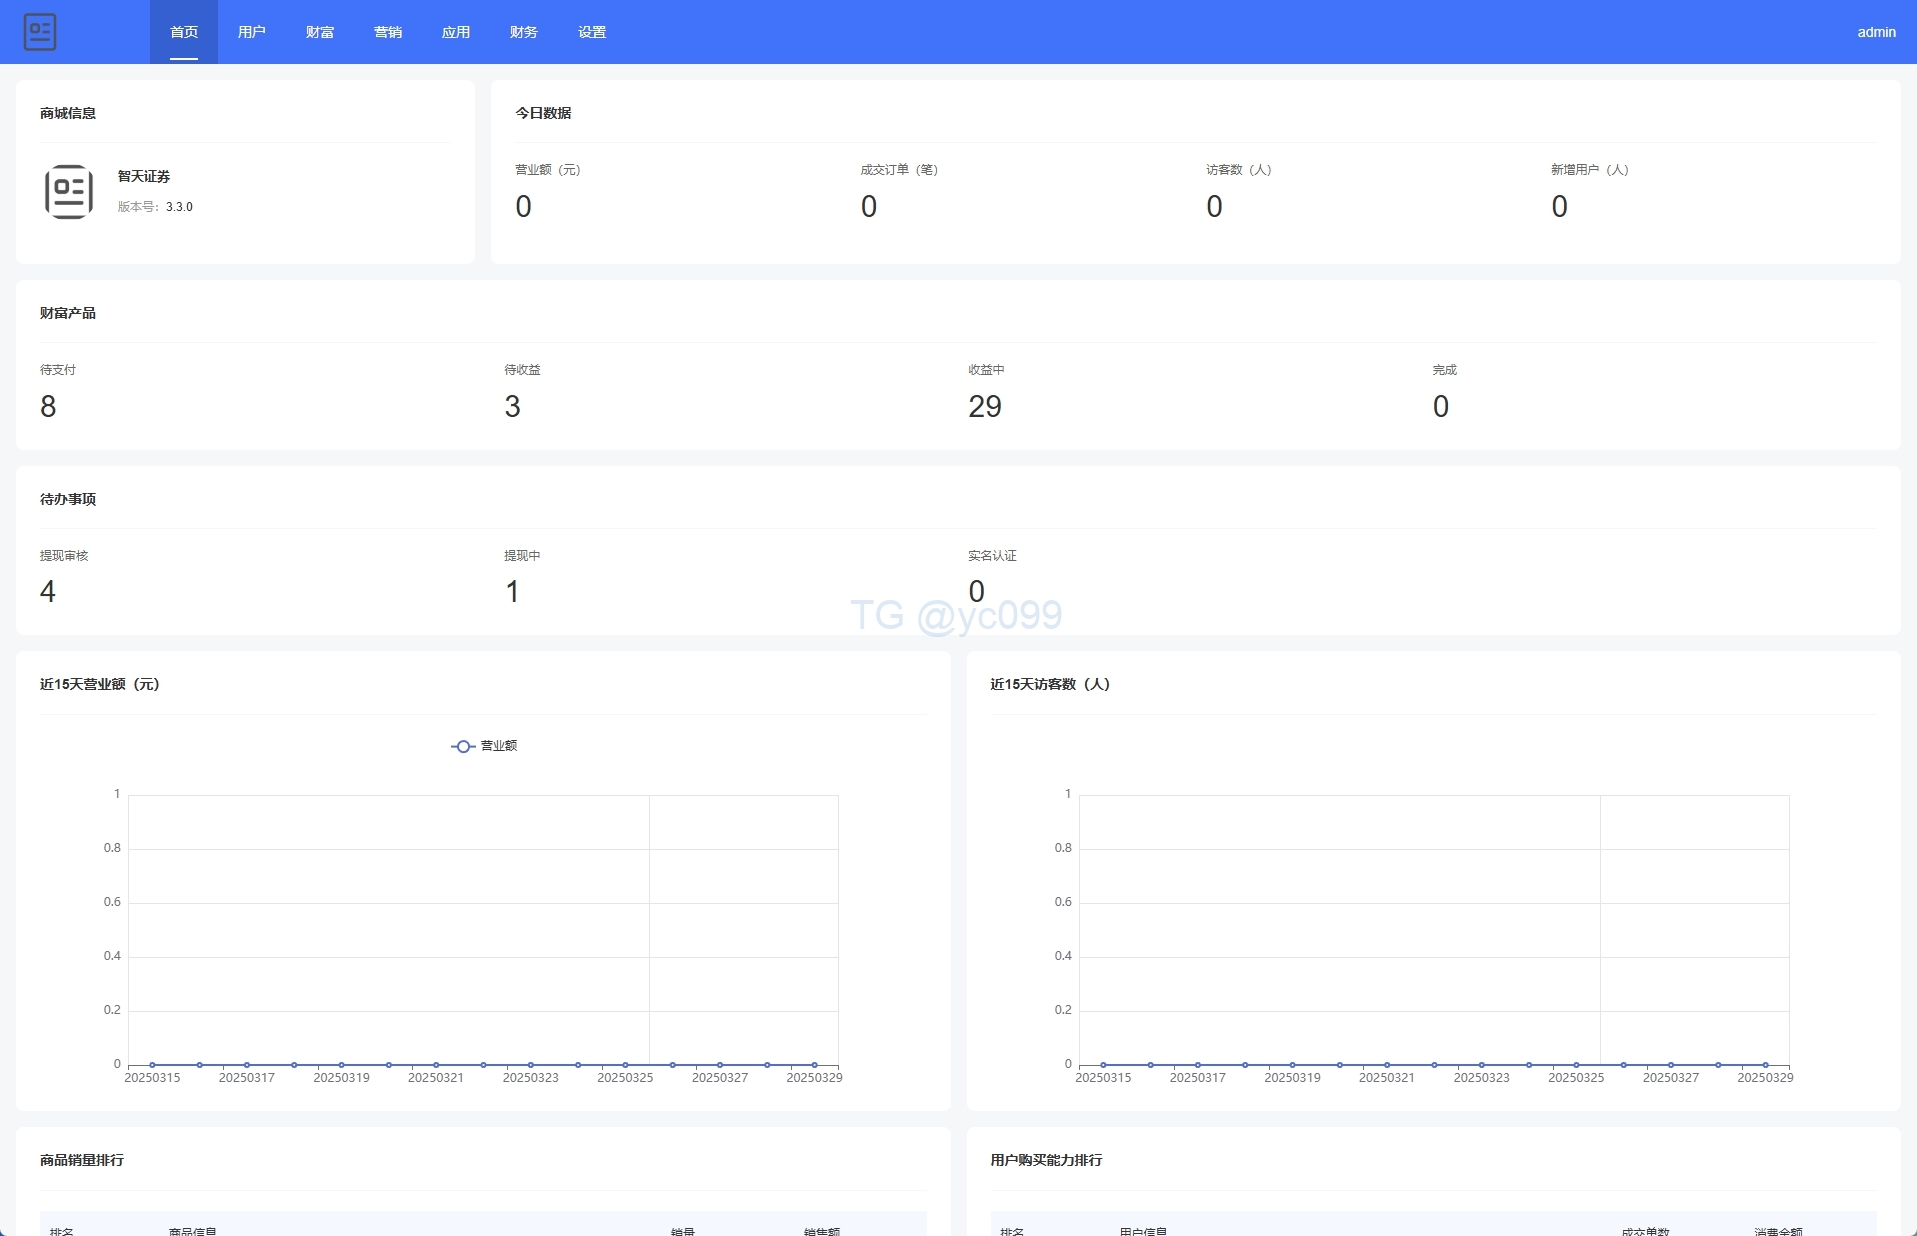
Task: Switch to the 用户 menu
Action: (x=252, y=32)
